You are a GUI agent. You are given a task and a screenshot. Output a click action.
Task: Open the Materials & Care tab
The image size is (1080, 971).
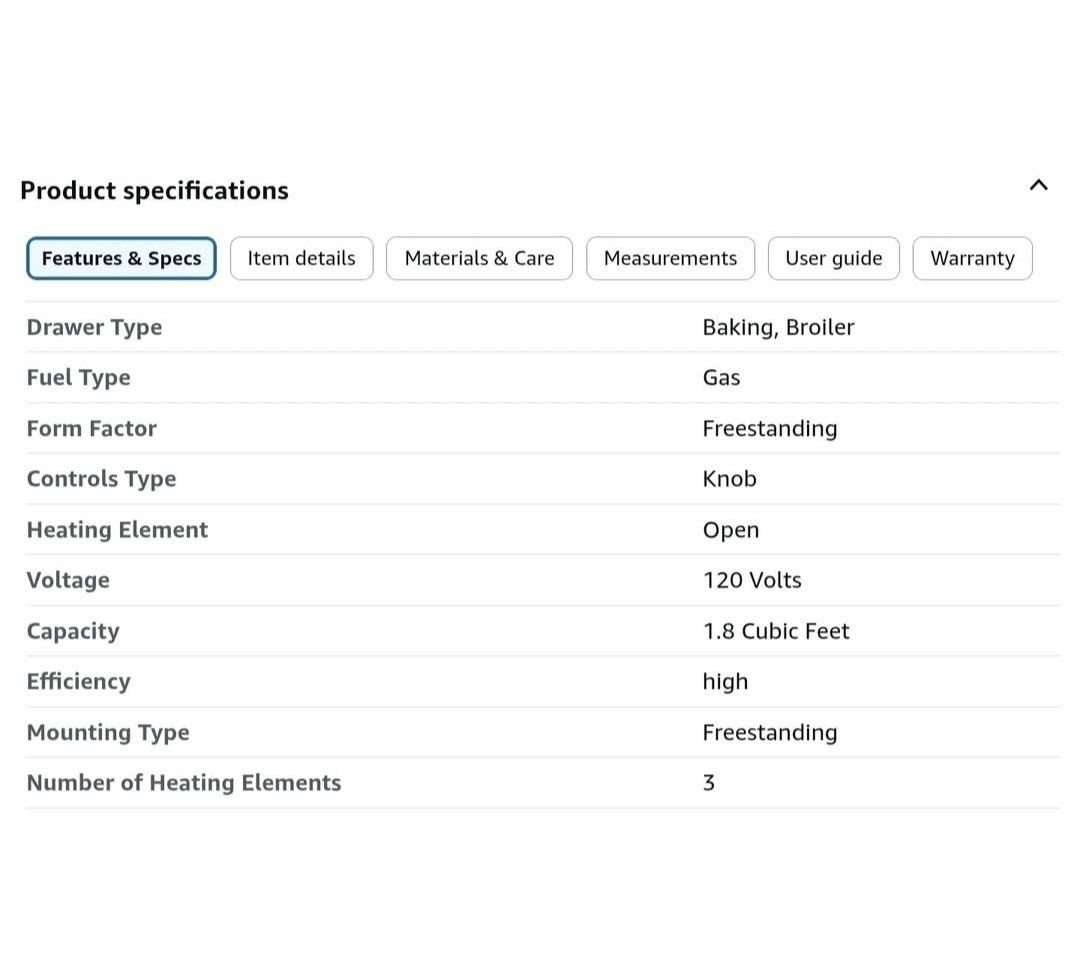click(479, 258)
